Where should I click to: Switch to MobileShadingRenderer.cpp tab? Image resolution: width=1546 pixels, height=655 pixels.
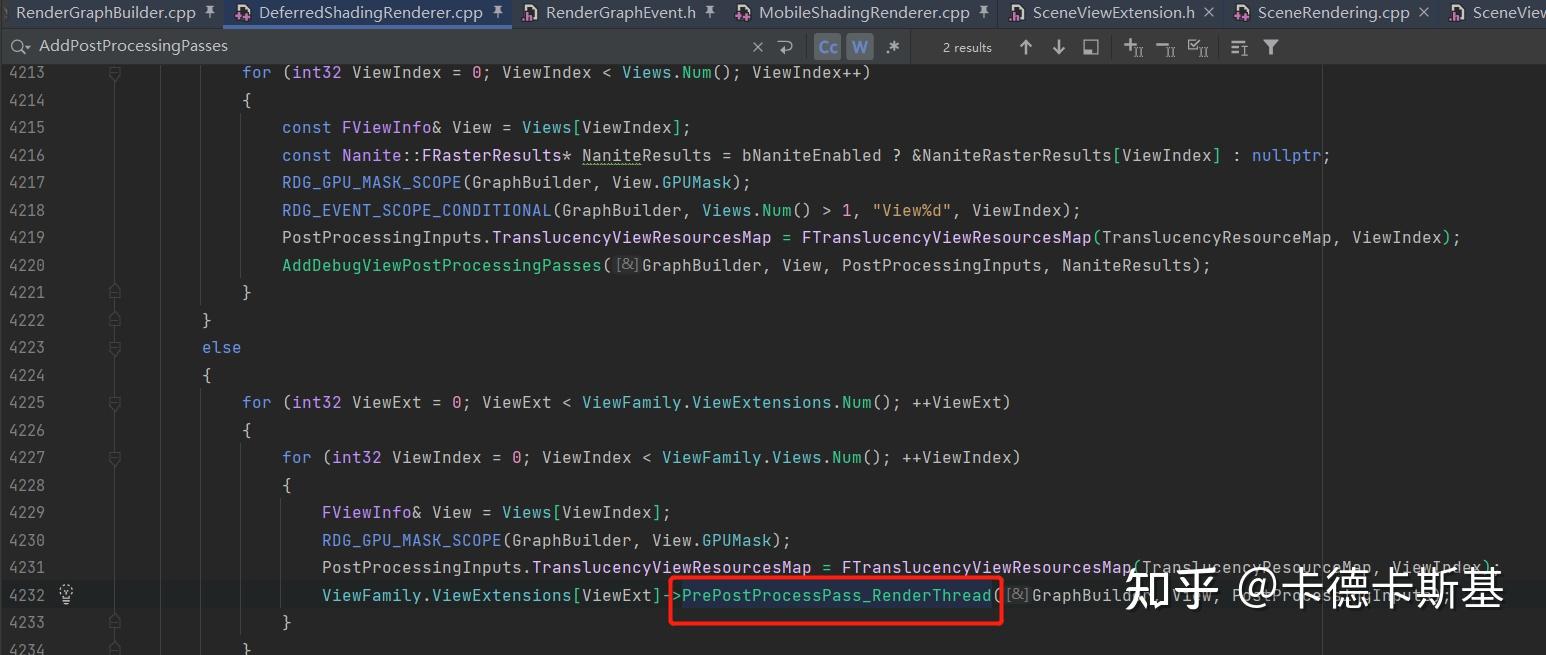pos(864,12)
